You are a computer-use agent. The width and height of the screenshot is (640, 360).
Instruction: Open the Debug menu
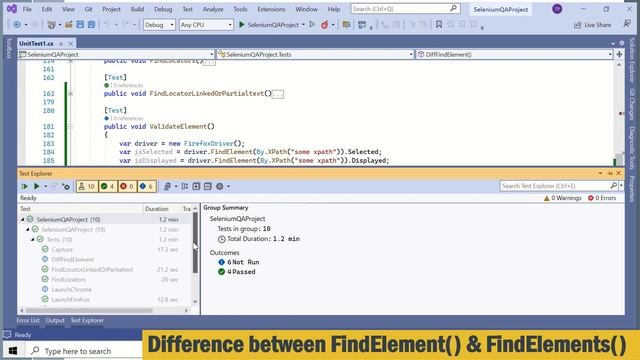click(163, 9)
